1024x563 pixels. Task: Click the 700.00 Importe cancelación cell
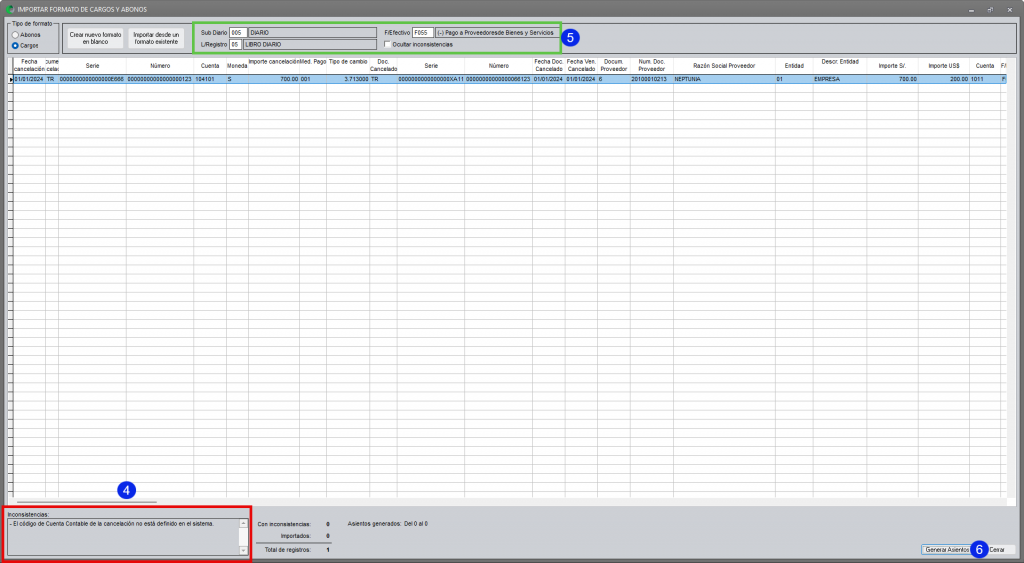click(274, 79)
